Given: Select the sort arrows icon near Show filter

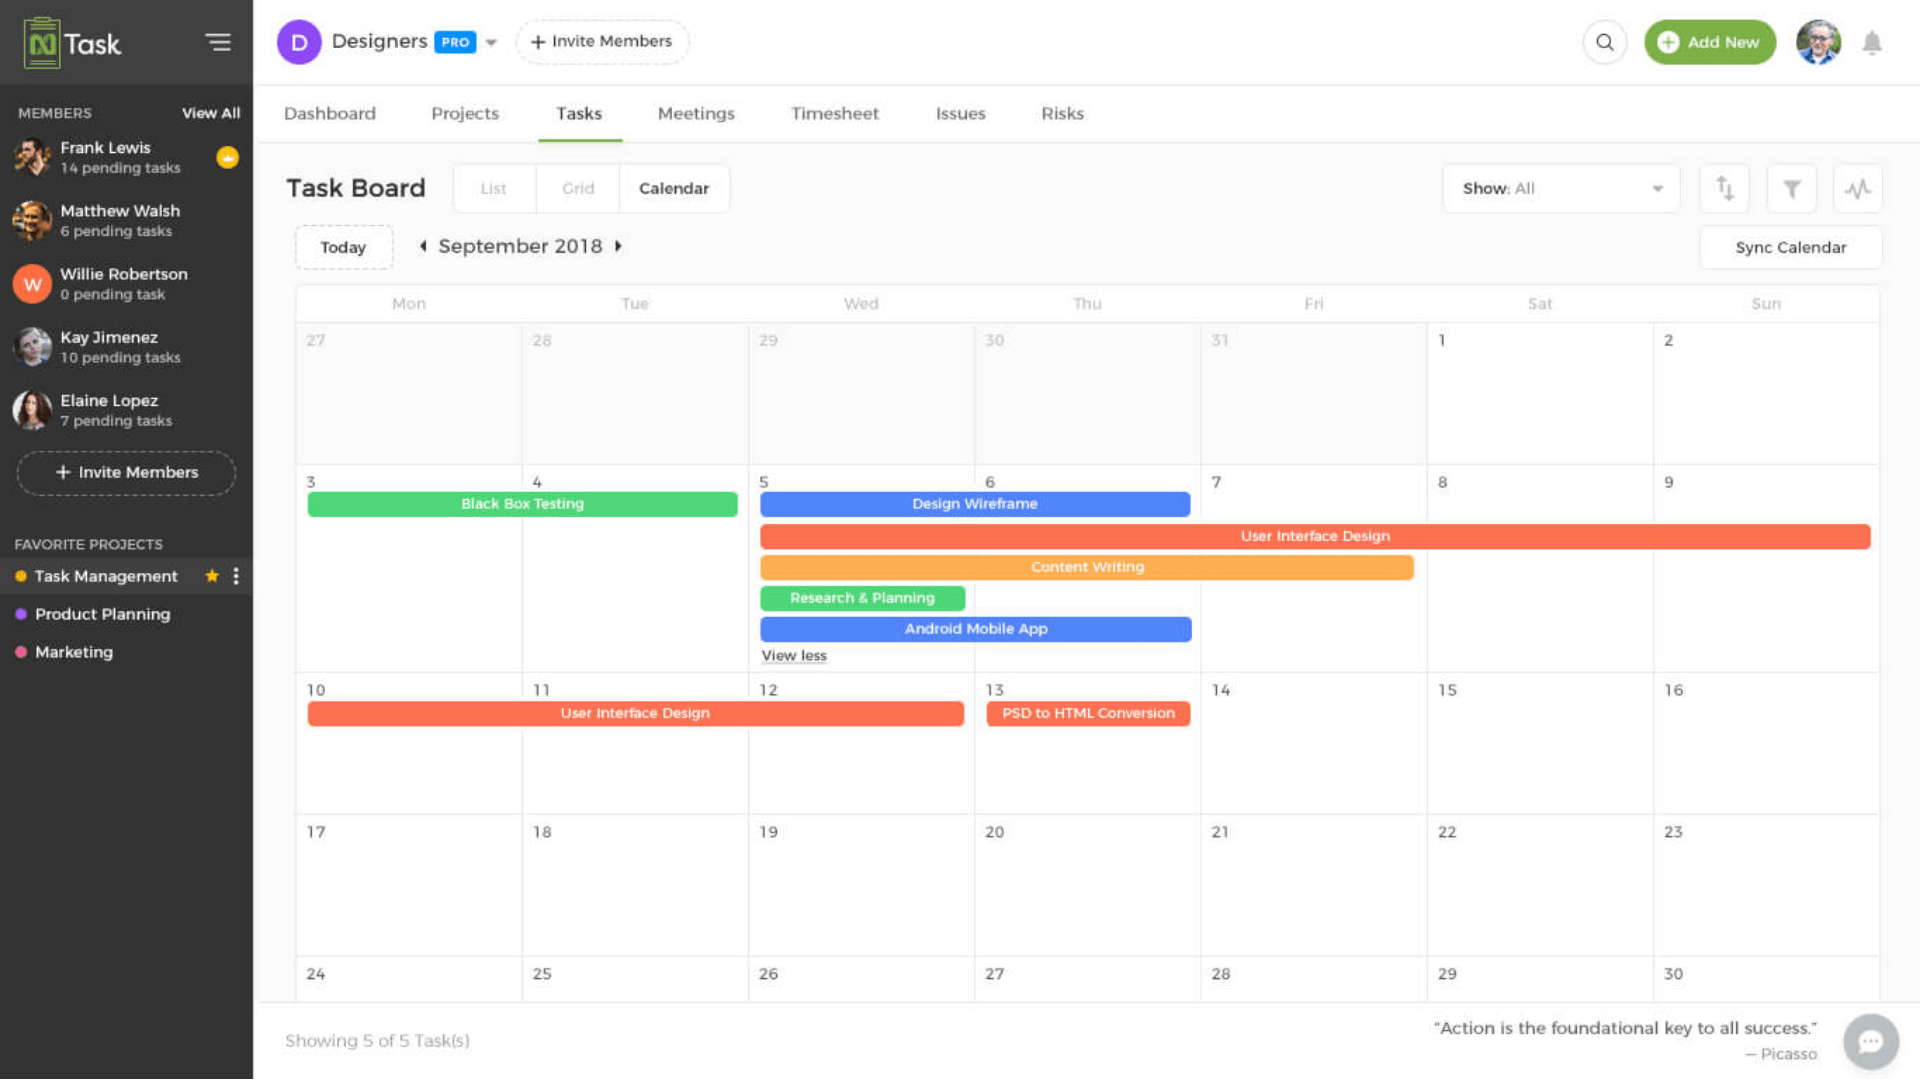Looking at the screenshot, I should coord(1723,188).
